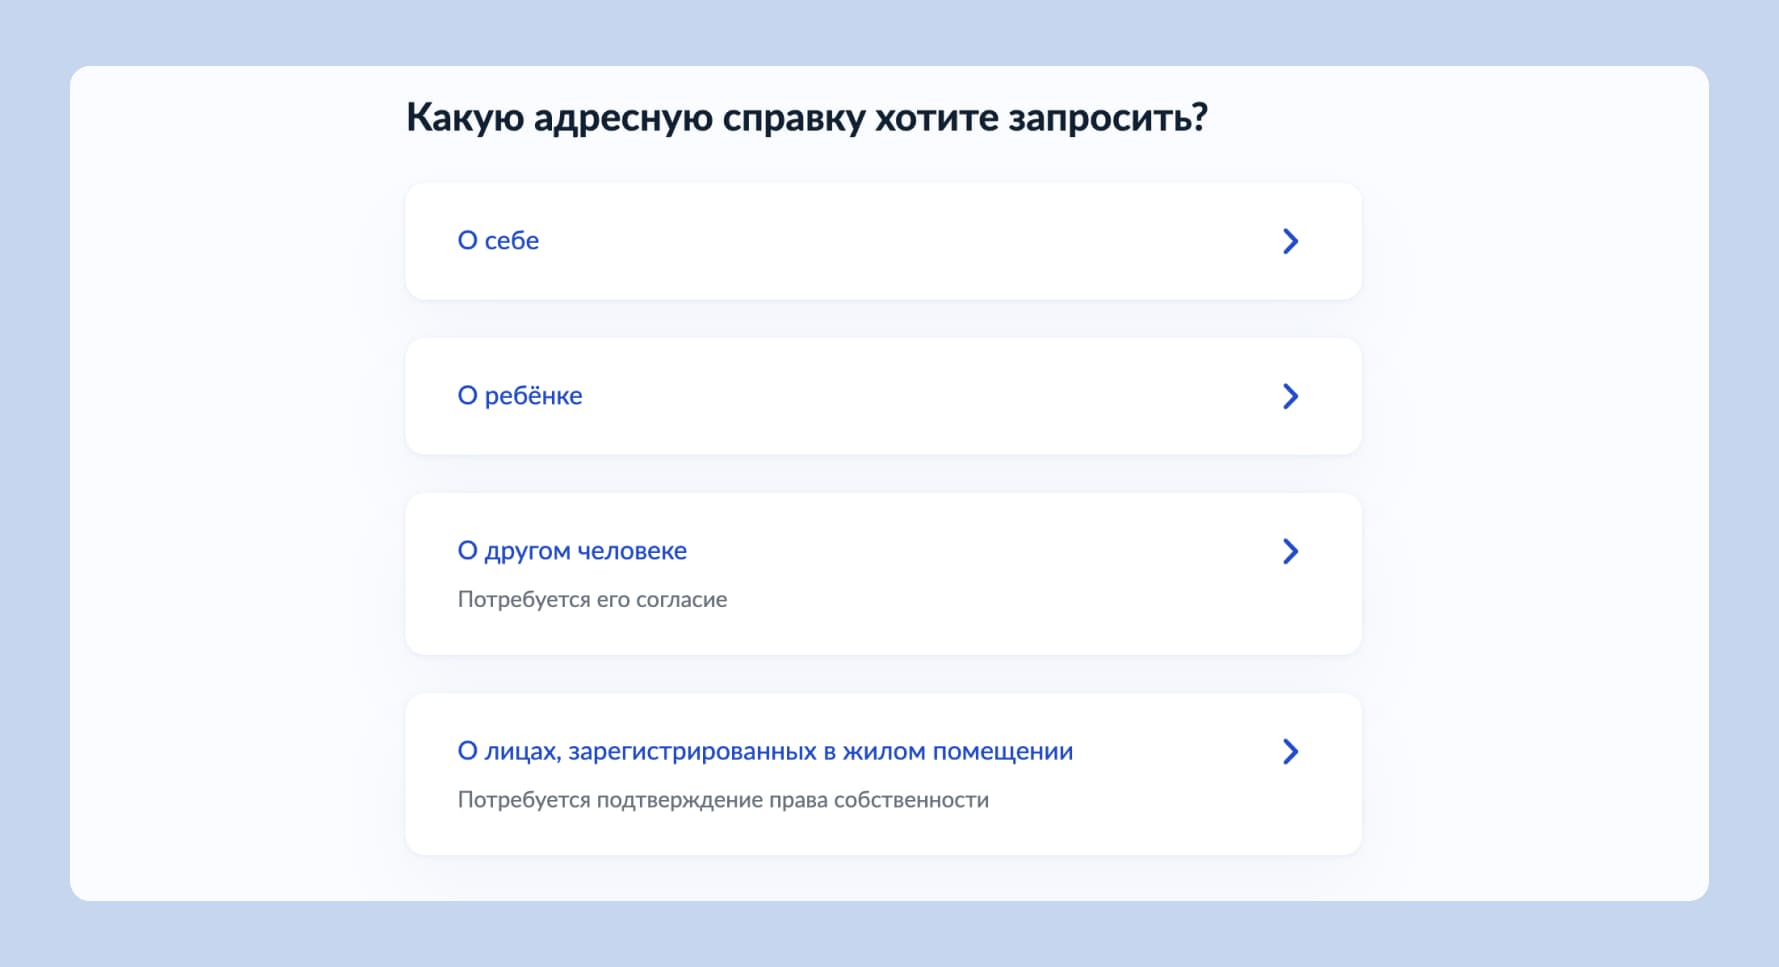Select 'О лицах, зарегистрированных в жилом помещении'

coord(765,751)
